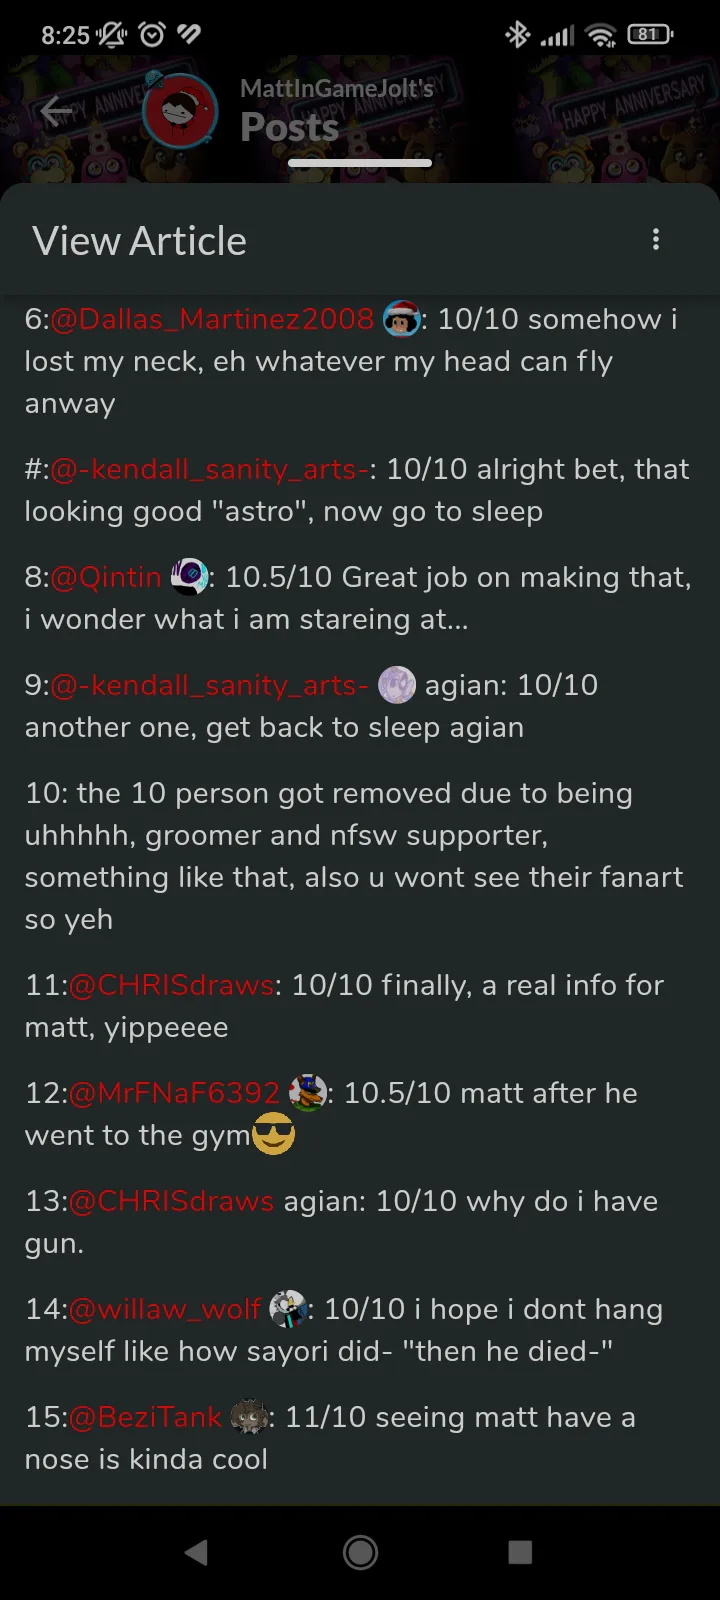The height and width of the screenshot is (1600, 720).
Task: Open @BeziTank mention link
Action: [146, 1417]
